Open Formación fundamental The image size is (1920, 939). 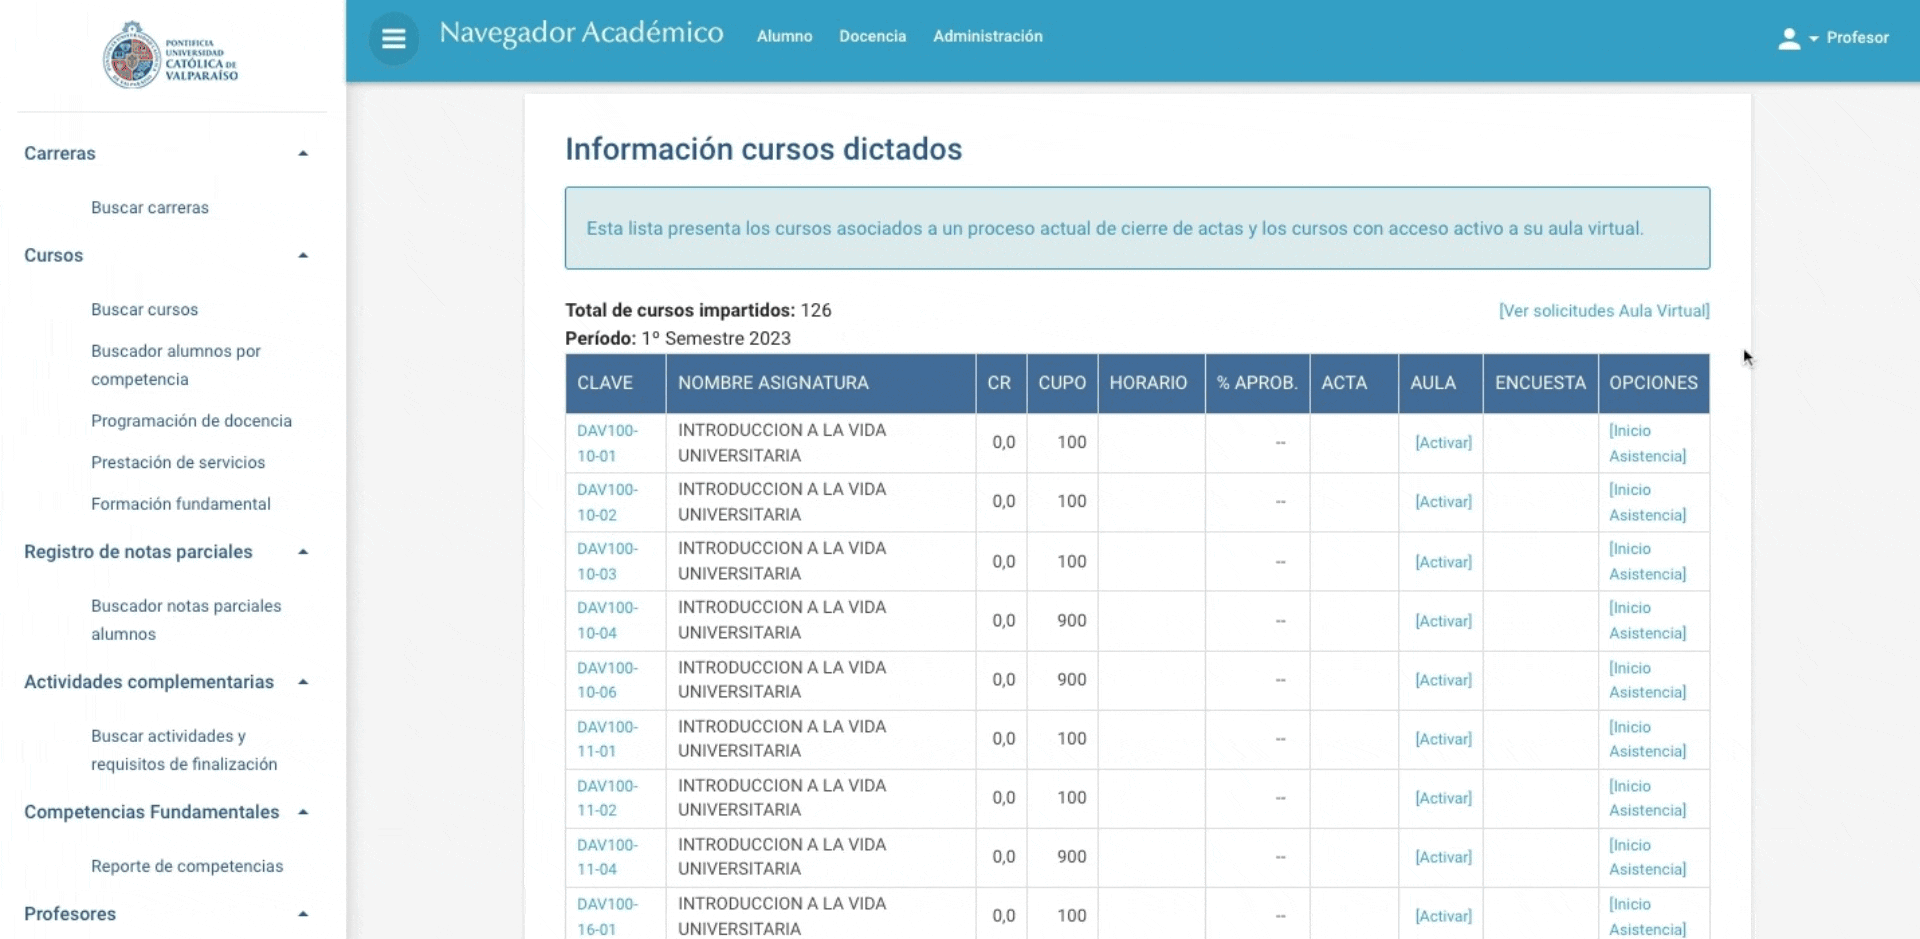[x=181, y=504]
